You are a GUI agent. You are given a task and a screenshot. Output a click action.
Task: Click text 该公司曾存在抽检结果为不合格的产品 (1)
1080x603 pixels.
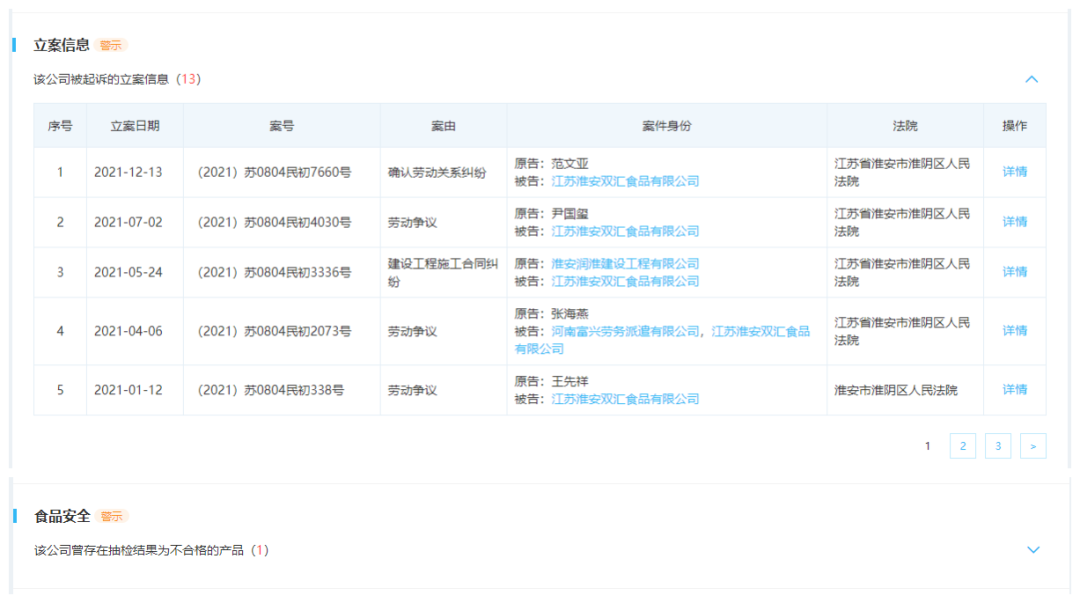(152, 550)
